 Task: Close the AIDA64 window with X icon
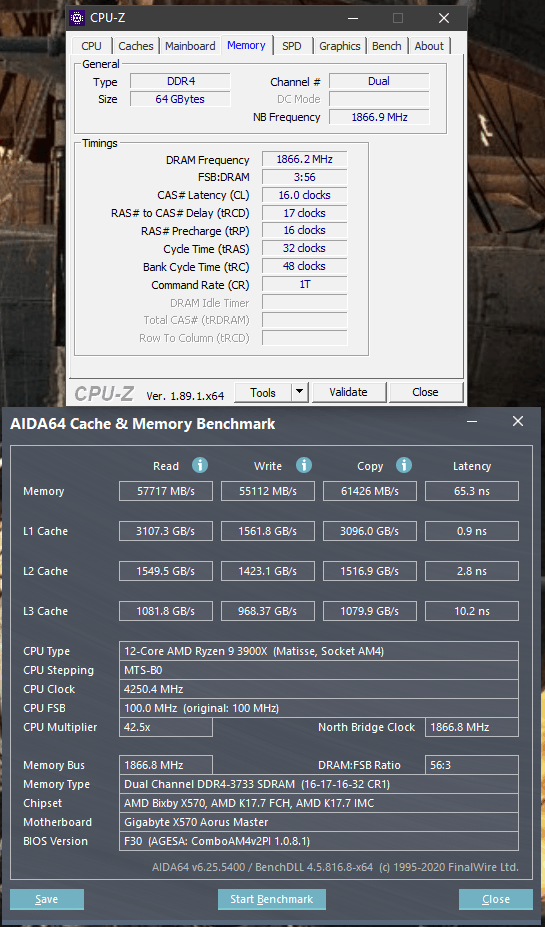tap(518, 421)
